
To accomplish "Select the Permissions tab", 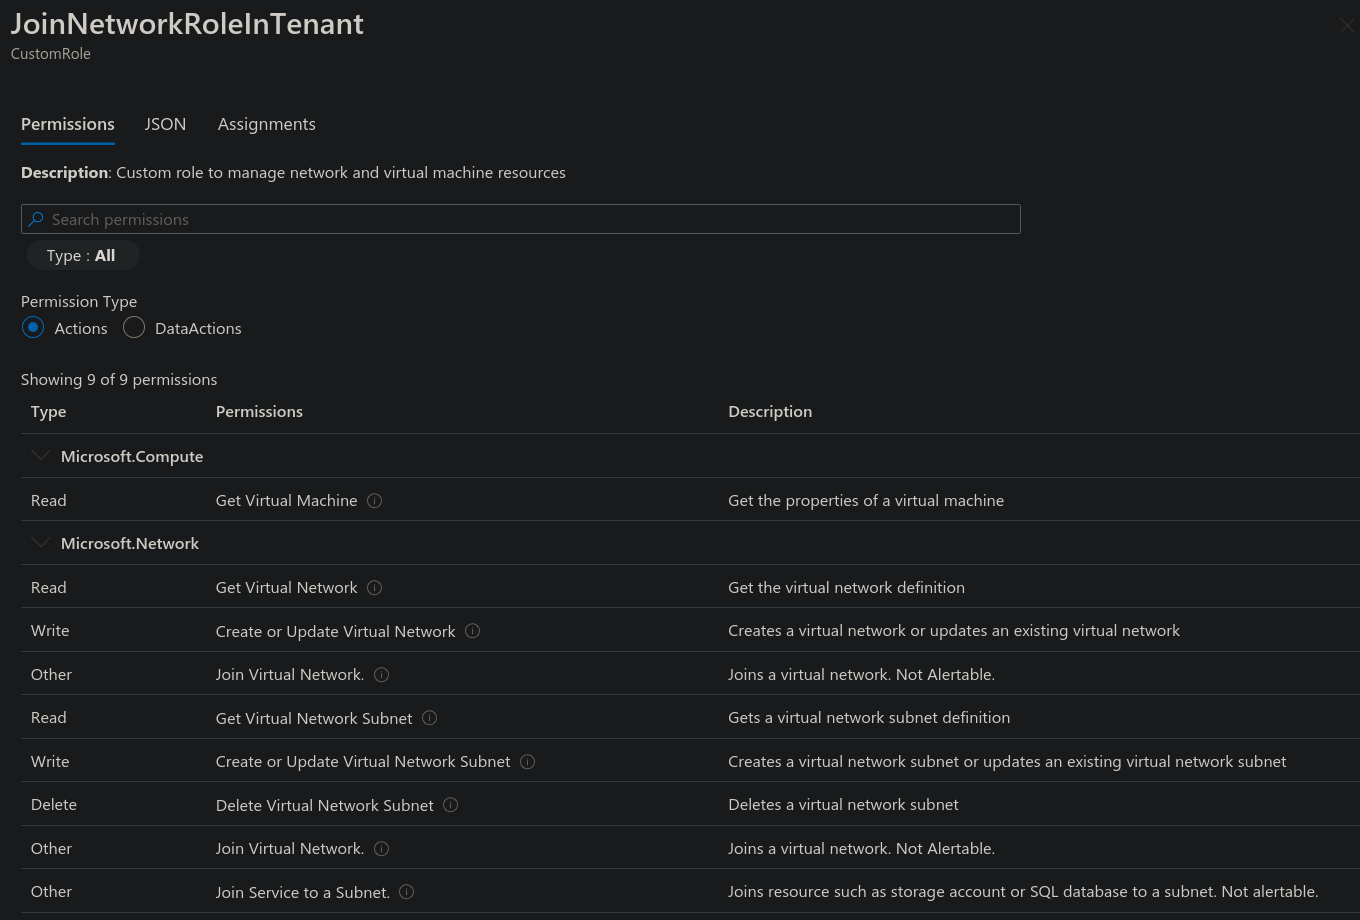I will point(68,124).
